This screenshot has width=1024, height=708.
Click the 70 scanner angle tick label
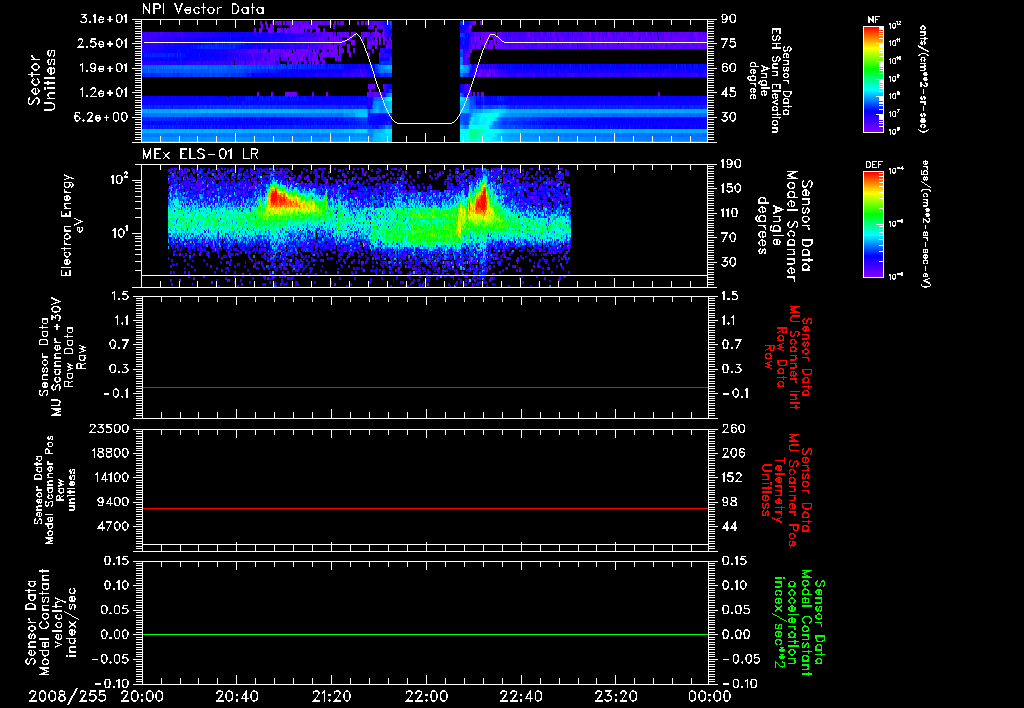[x=729, y=238]
